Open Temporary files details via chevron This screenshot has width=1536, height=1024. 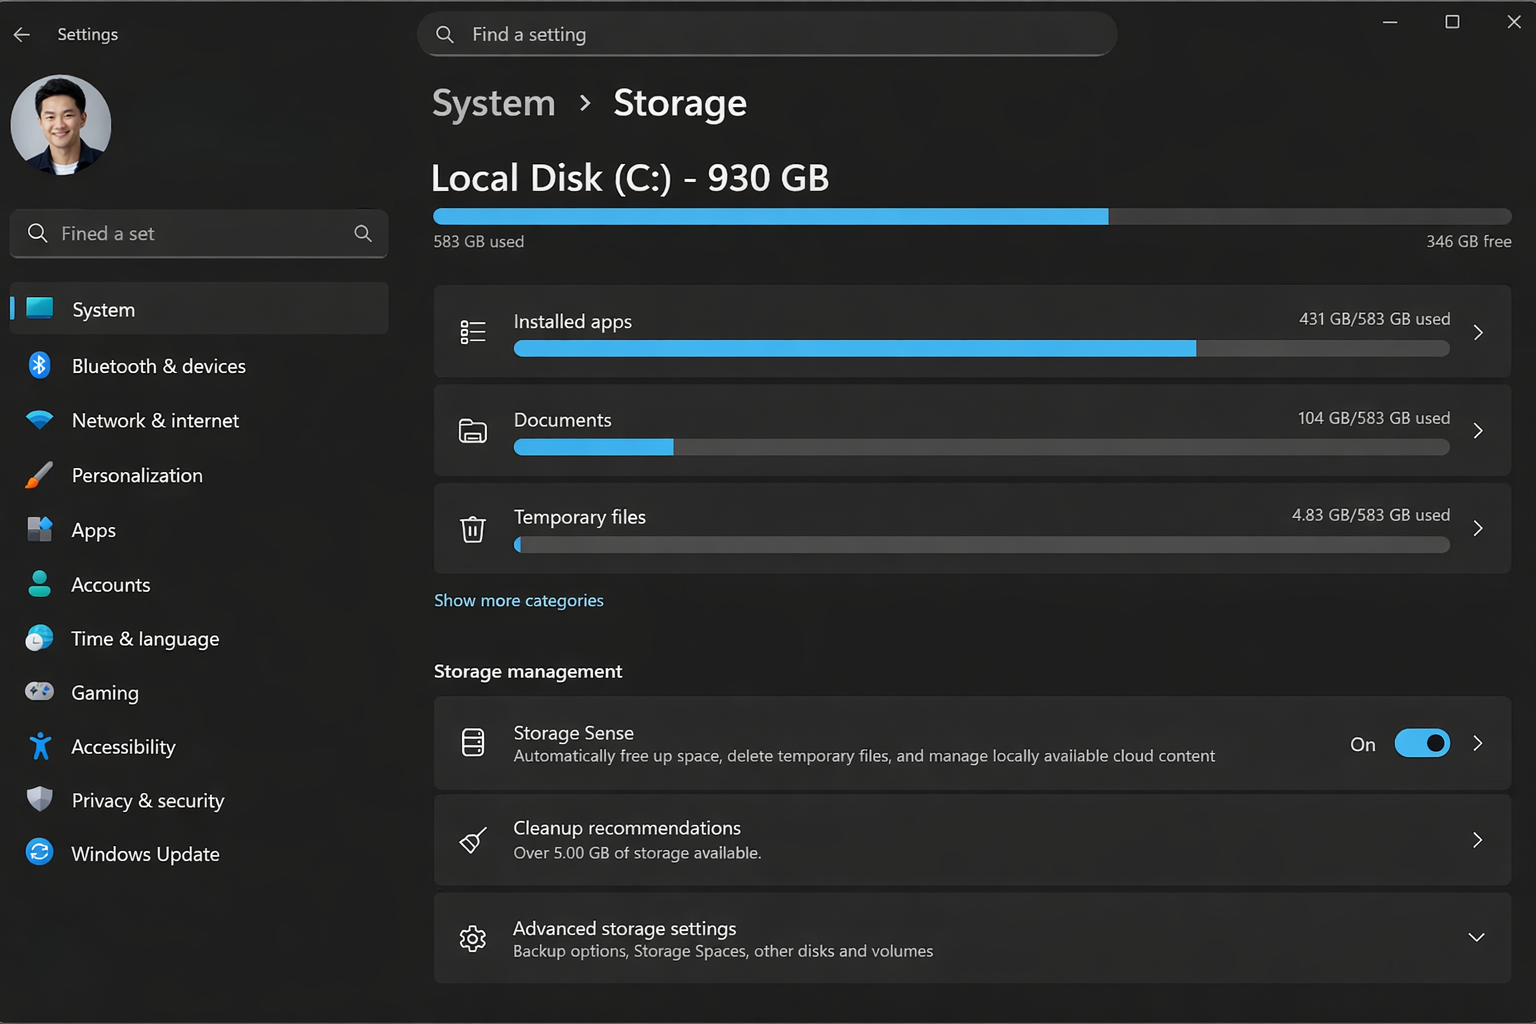pyautogui.click(x=1478, y=529)
